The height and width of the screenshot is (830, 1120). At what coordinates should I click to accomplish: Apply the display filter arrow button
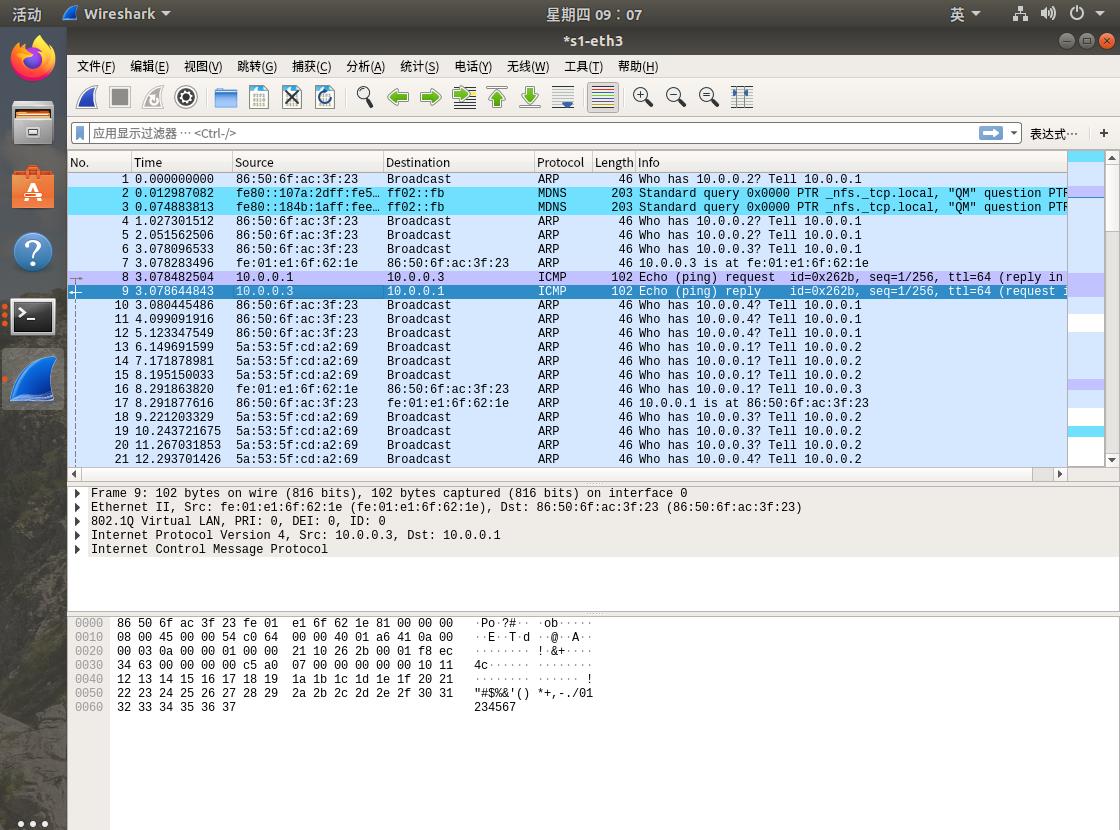(x=991, y=133)
